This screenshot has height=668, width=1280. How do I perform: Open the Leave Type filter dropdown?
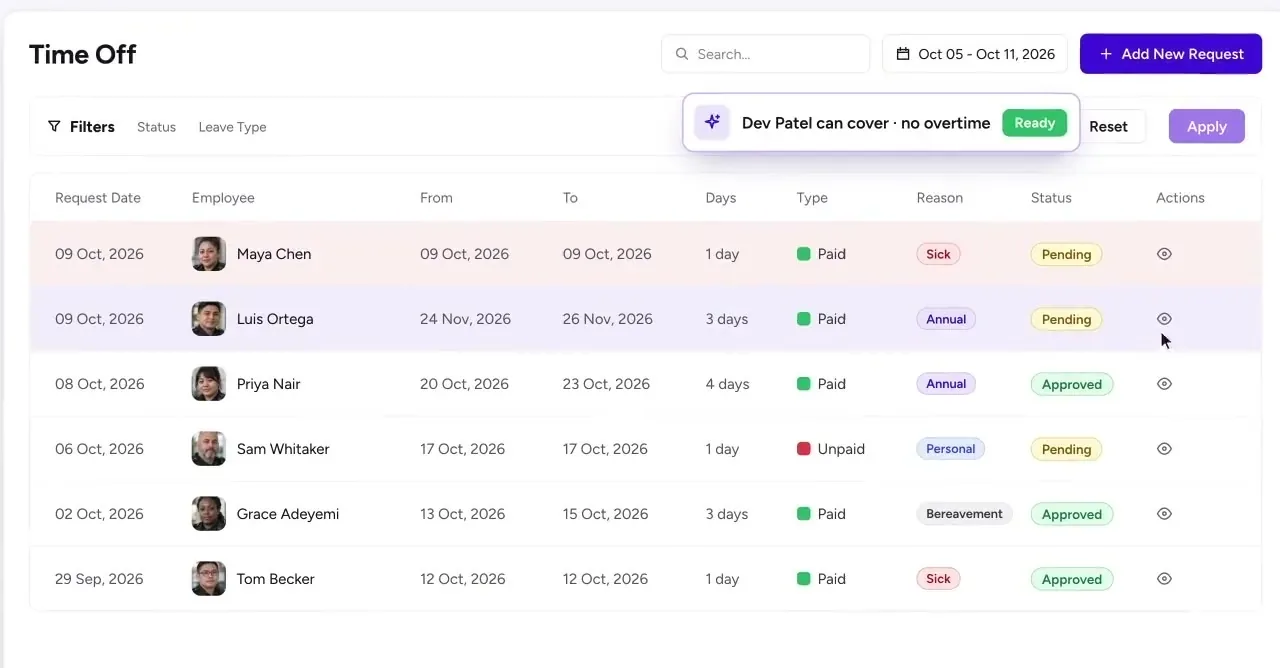232,127
